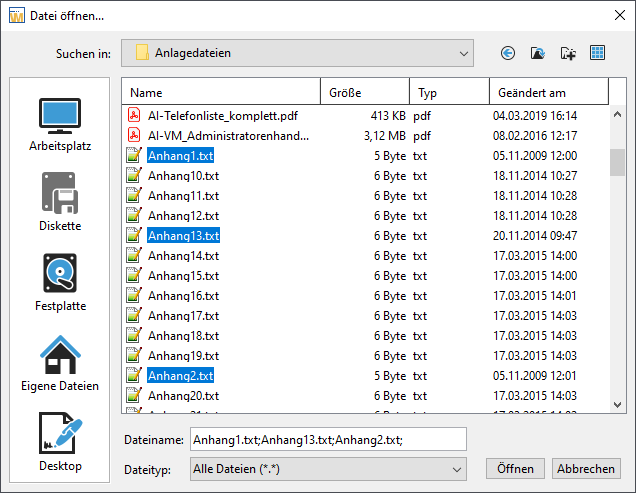Select file name Anhang20.txt
The image size is (636, 493).
tap(183, 396)
